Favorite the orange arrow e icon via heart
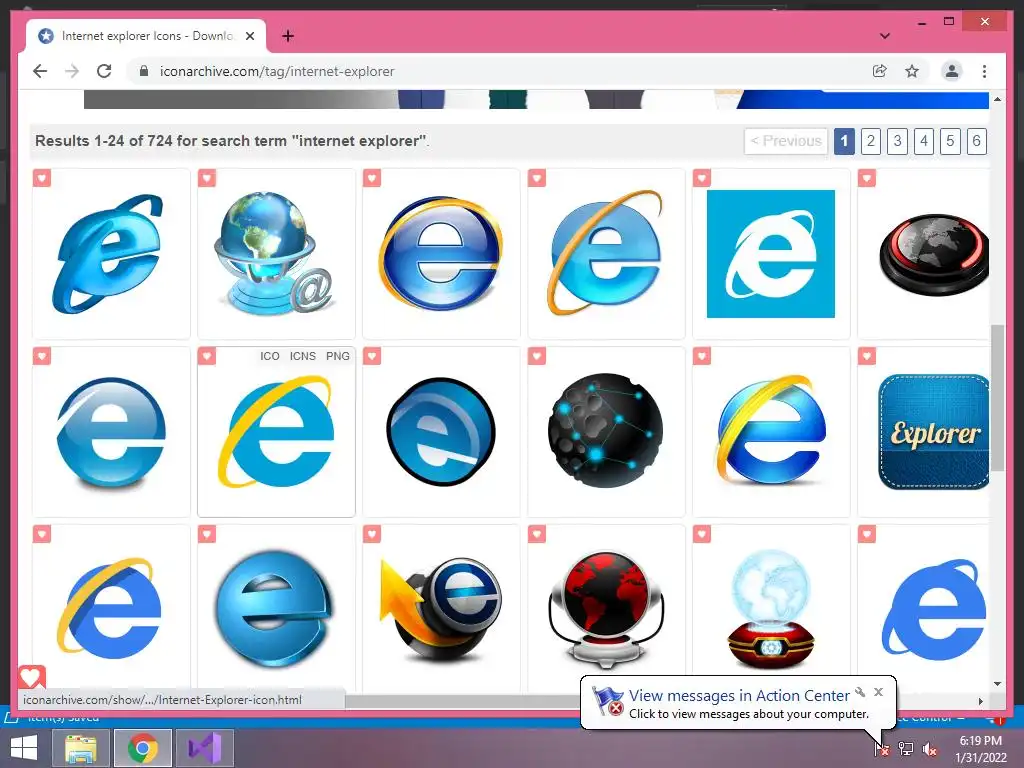Screen dimensions: 1024x768 pos(372,534)
